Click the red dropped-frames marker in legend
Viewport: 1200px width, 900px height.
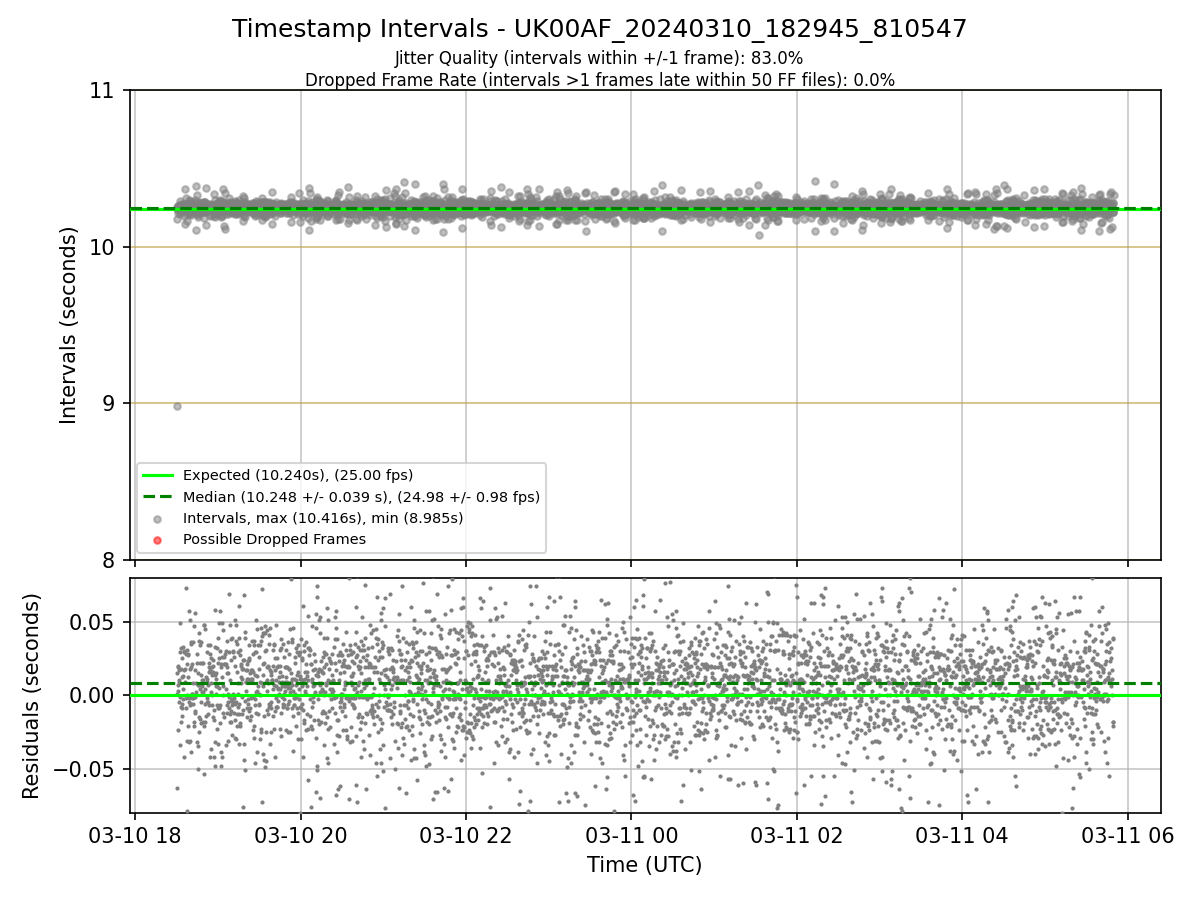point(158,540)
